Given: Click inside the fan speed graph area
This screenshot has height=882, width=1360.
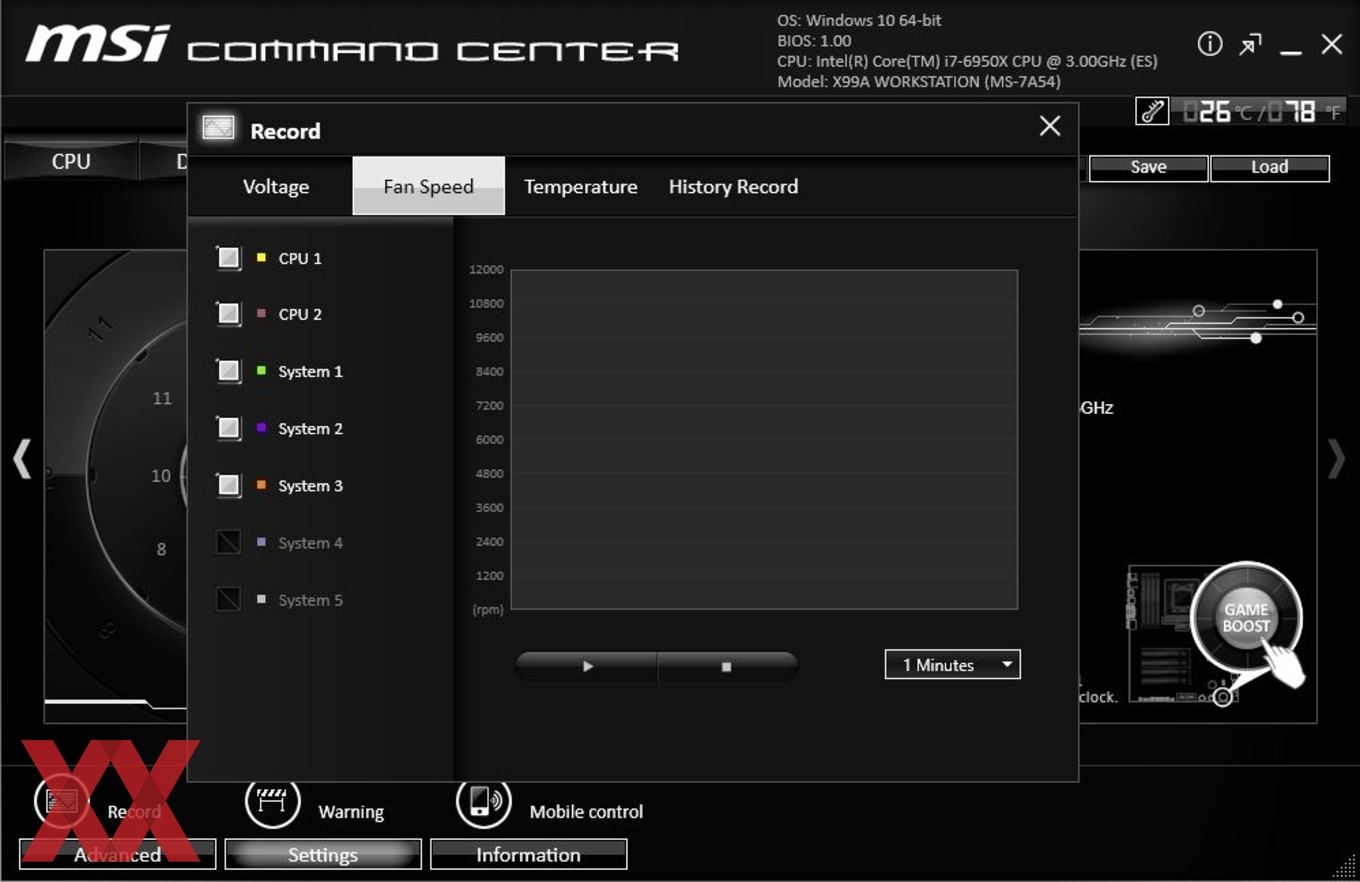Looking at the screenshot, I should [x=764, y=439].
